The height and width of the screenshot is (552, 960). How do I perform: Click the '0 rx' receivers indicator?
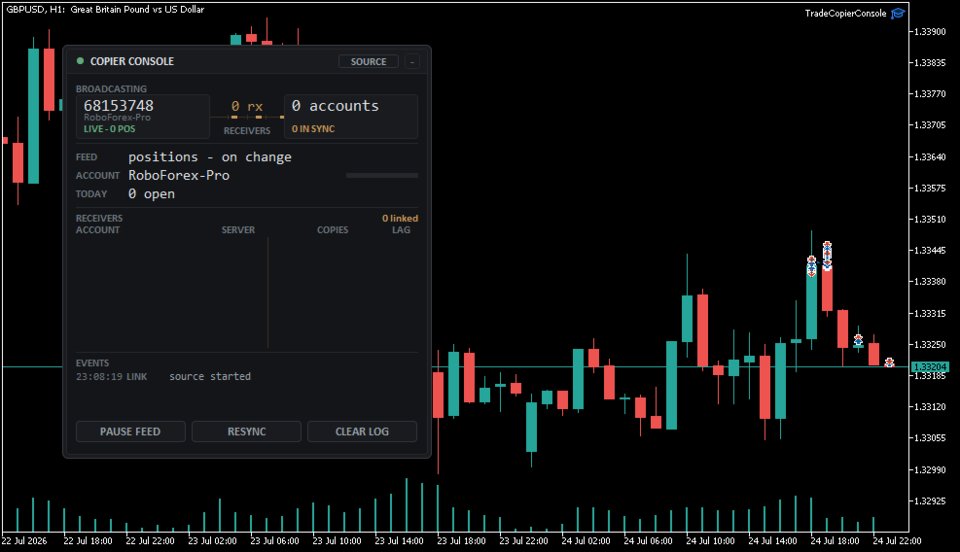[247, 106]
